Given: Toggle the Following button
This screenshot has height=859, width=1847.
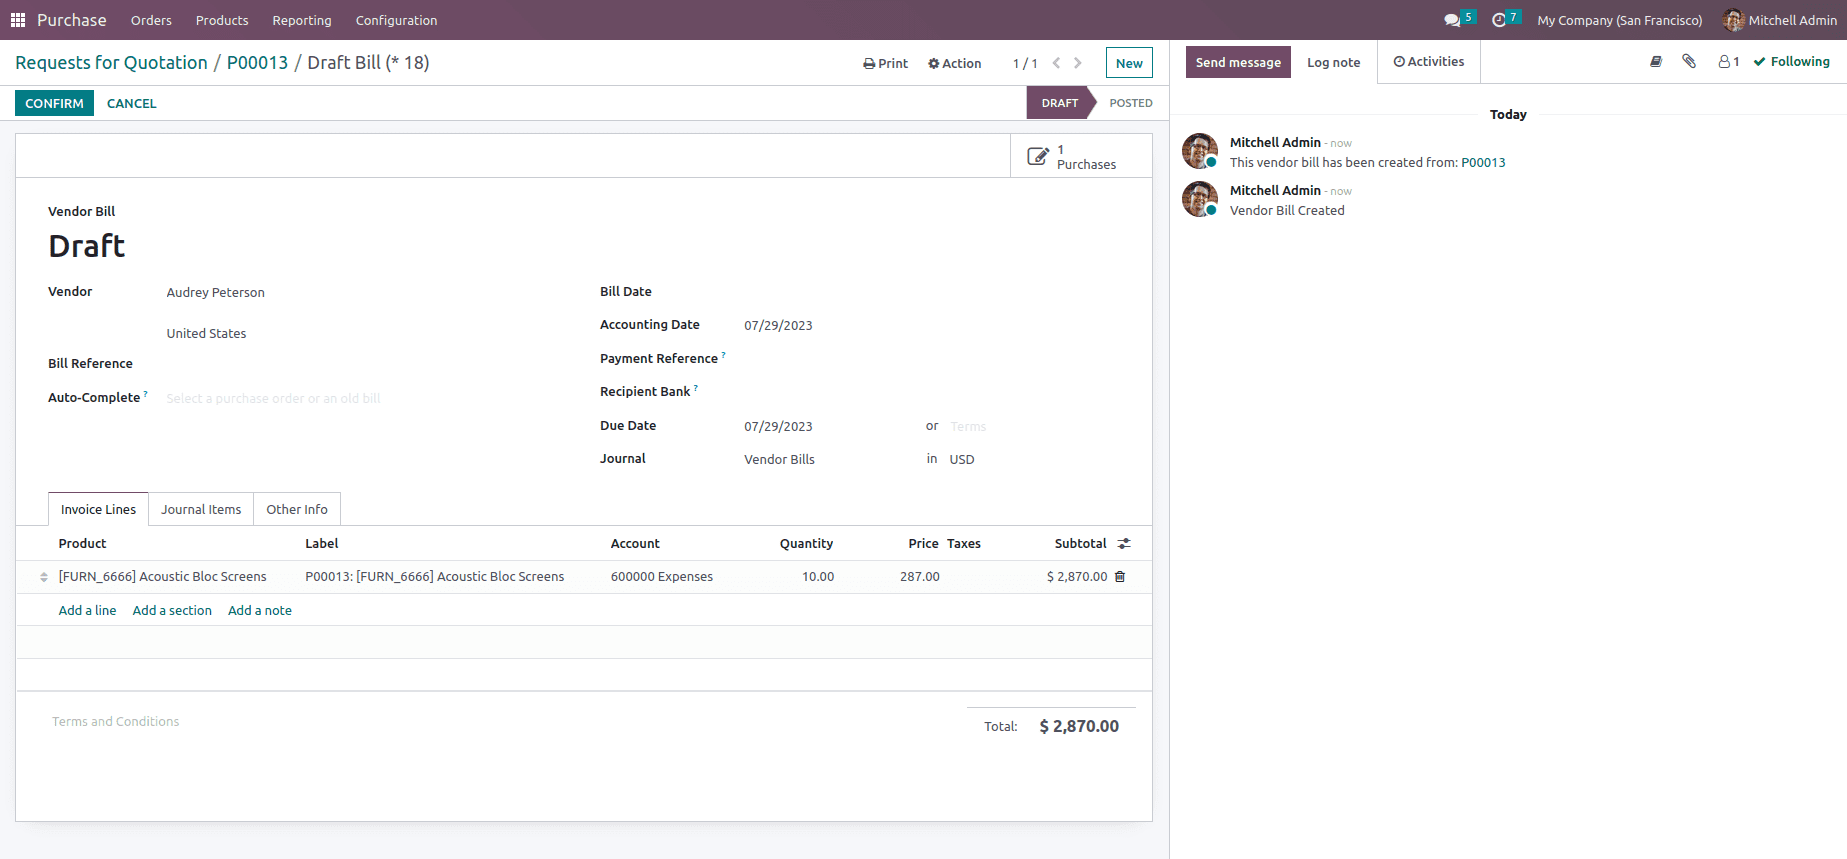Looking at the screenshot, I should pyautogui.click(x=1791, y=62).
